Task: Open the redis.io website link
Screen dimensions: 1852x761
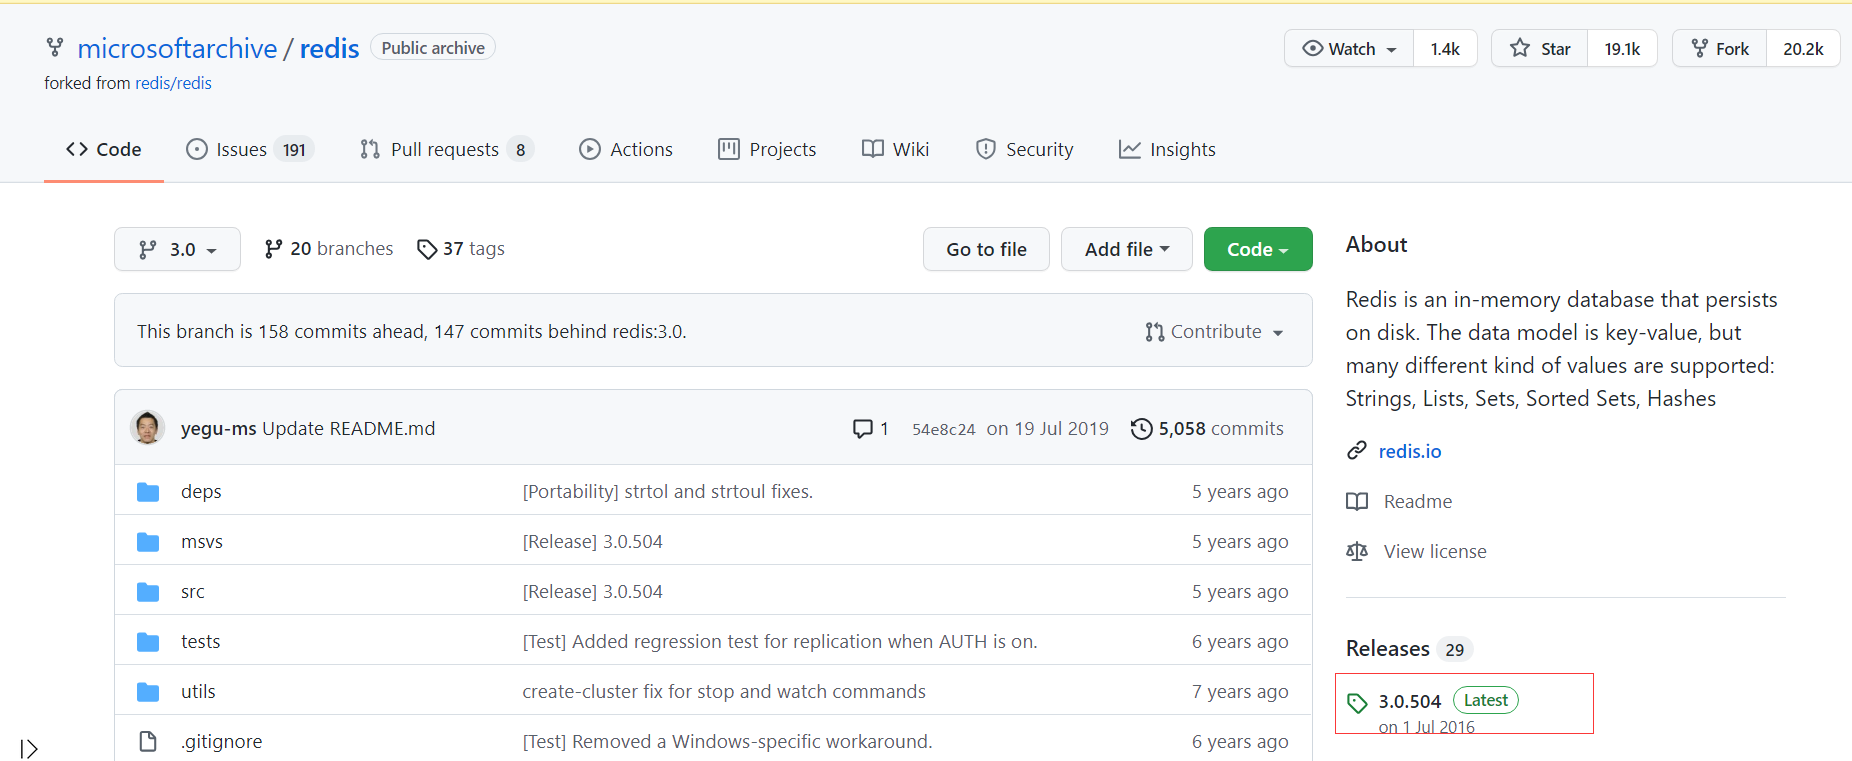Action: point(1410,451)
